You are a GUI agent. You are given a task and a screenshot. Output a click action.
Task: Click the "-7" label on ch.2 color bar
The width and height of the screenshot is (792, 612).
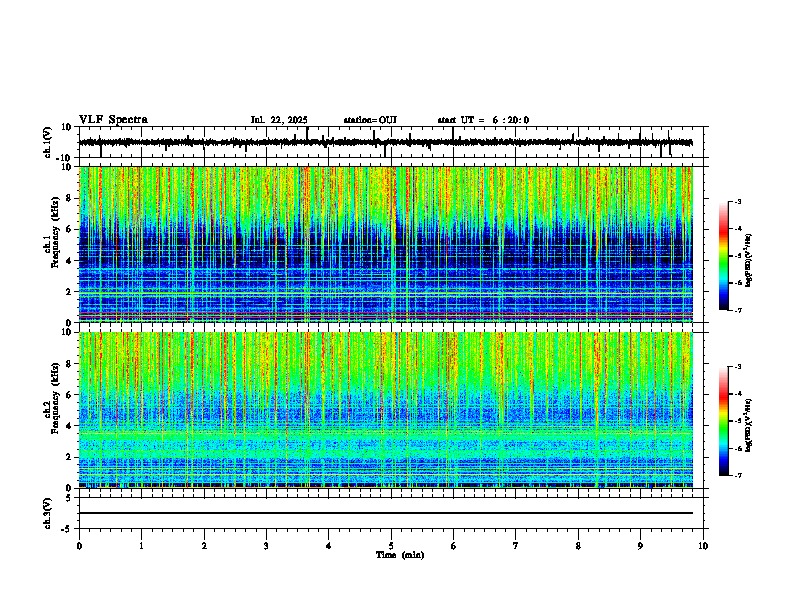[737, 475]
